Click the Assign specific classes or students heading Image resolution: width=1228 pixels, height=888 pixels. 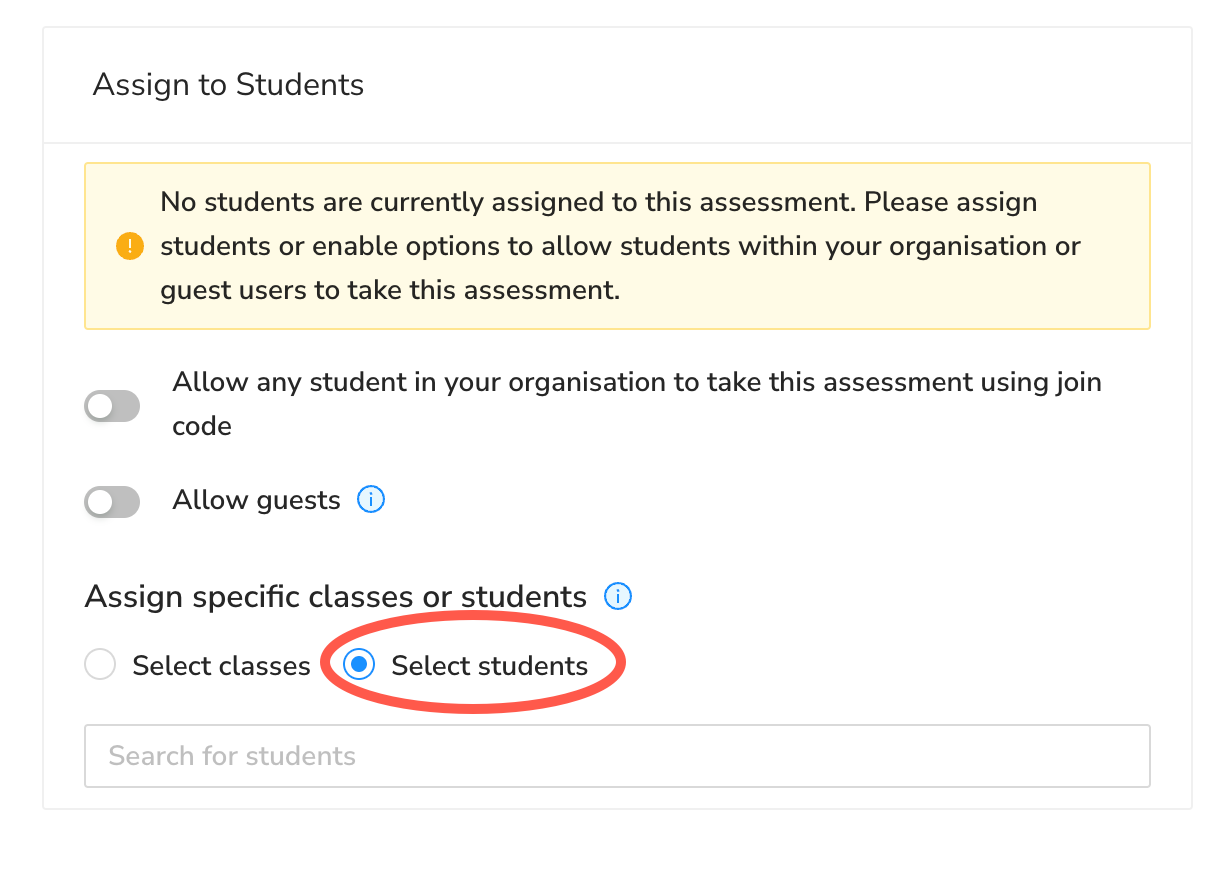point(336,597)
